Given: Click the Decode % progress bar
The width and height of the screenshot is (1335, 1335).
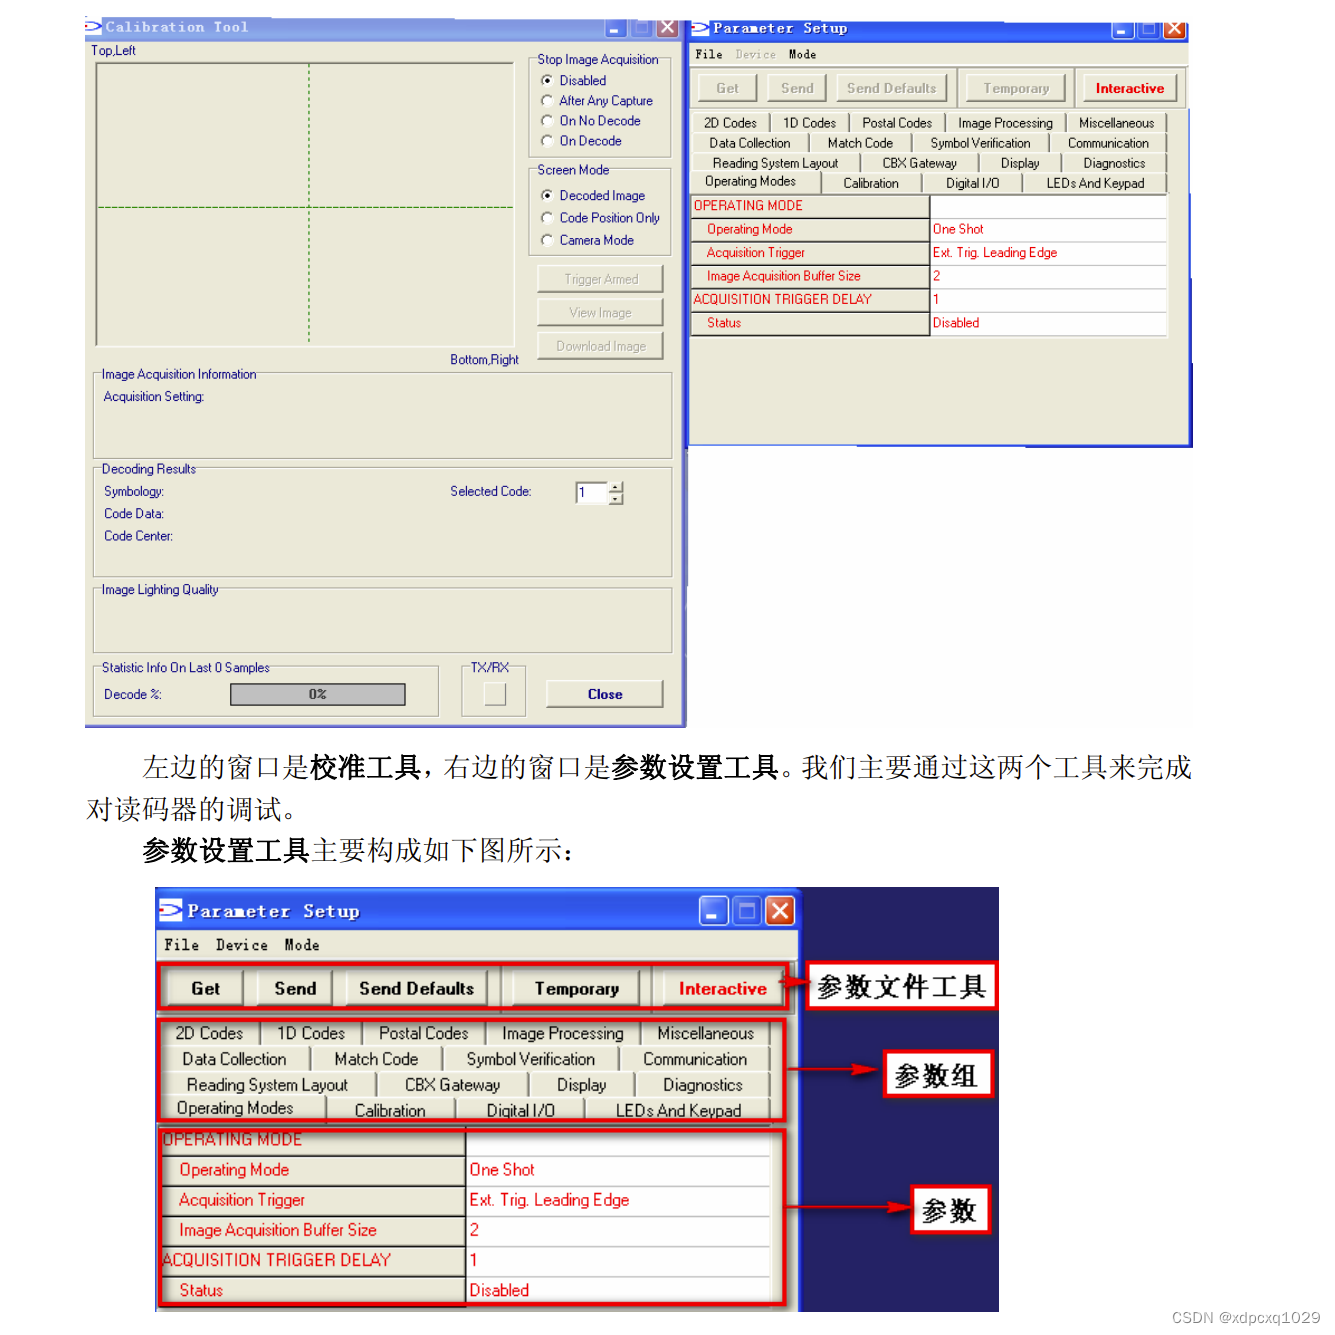Looking at the screenshot, I should click(317, 693).
